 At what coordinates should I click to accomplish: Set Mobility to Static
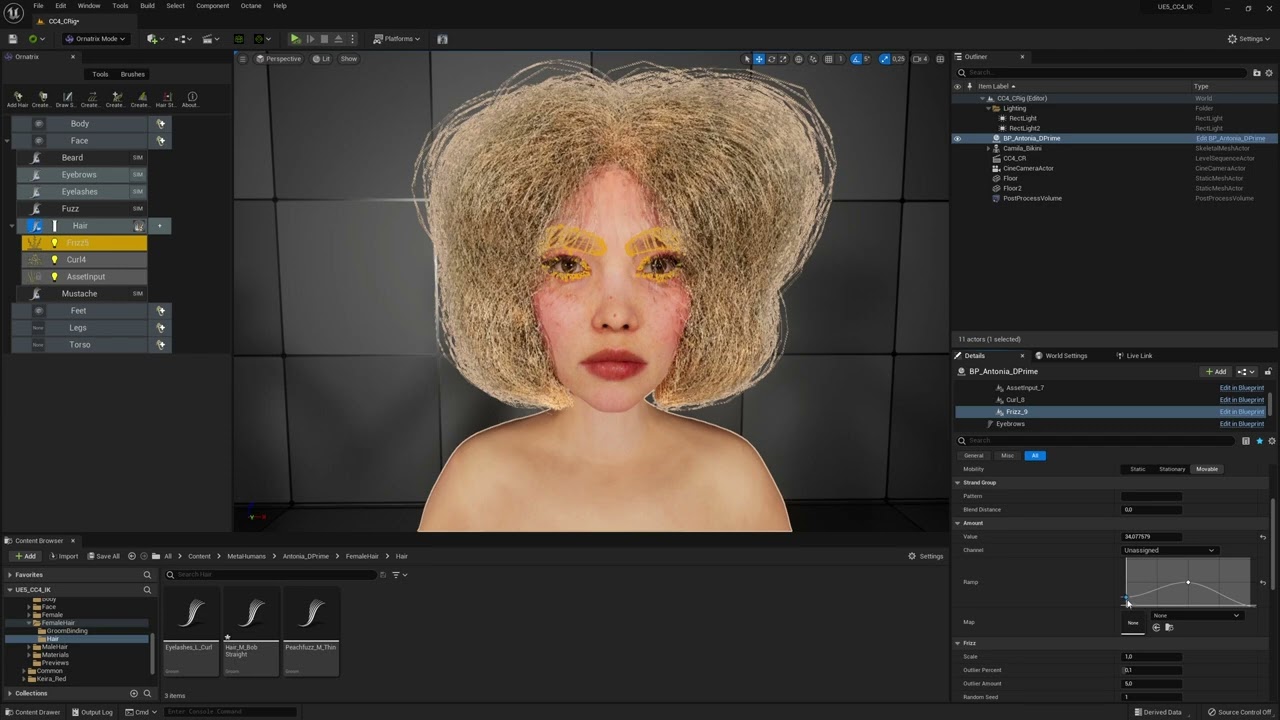(1137, 469)
